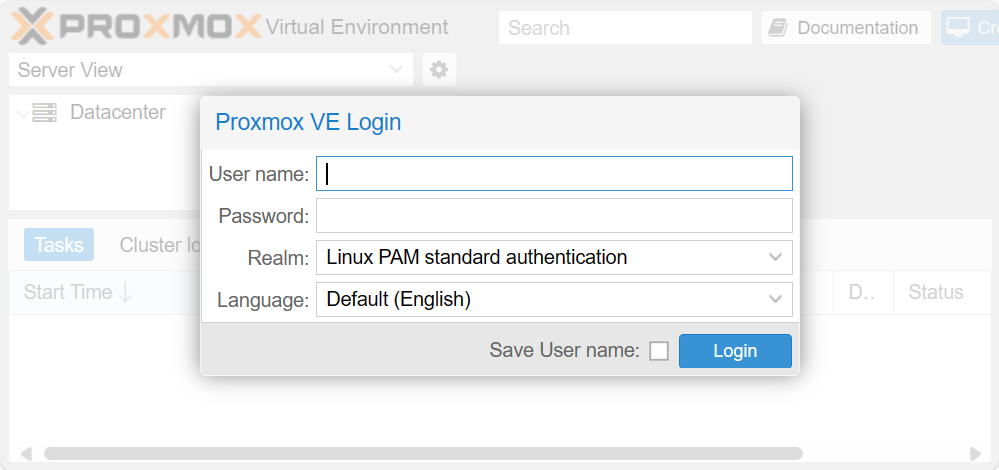This screenshot has height=470, width=999.
Task: Open the Server View dropdown
Action: [210, 70]
